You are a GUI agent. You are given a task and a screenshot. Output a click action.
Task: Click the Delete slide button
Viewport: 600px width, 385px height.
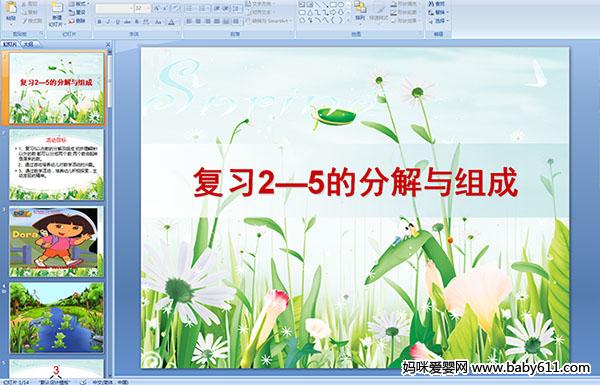[x=77, y=21]
